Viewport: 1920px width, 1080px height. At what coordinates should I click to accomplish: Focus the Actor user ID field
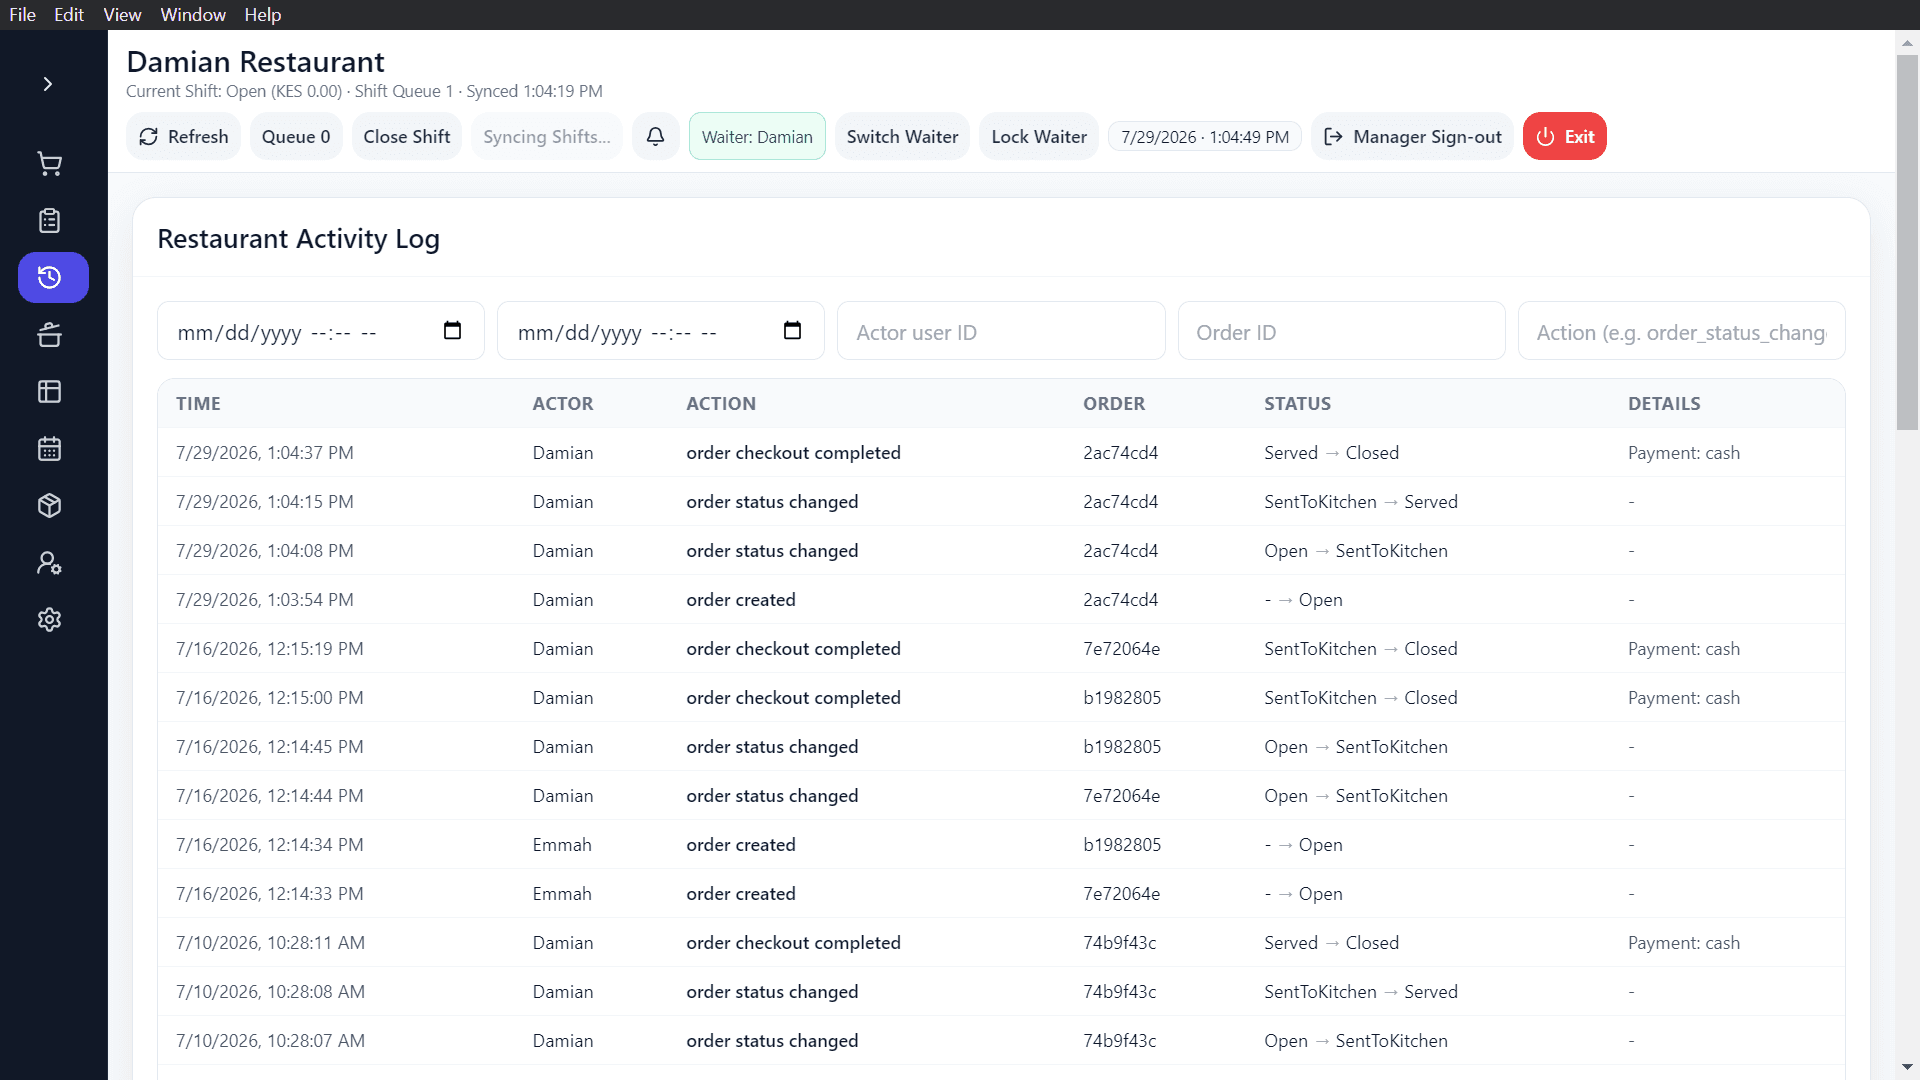tap(1001, 332)
